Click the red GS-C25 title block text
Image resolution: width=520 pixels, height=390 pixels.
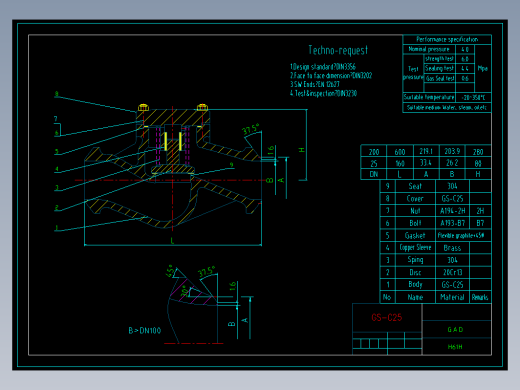point(387,317)
